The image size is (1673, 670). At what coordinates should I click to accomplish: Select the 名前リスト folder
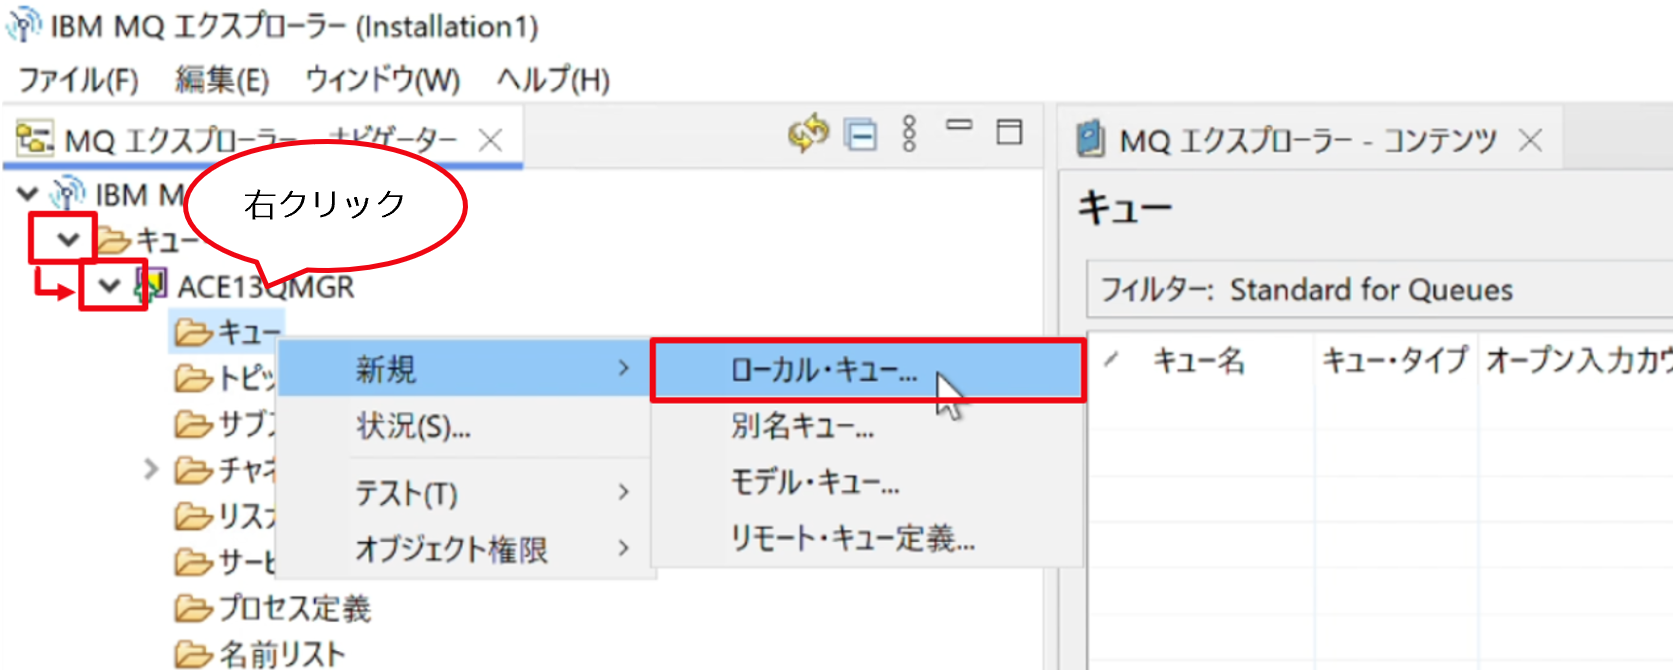point(260,654)
